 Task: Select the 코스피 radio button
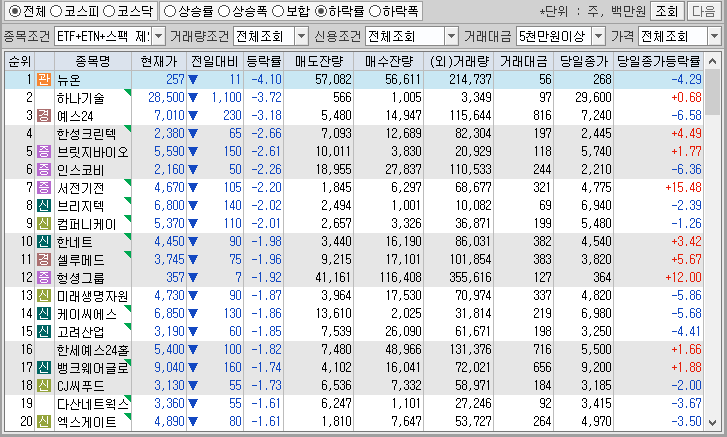pyautogui.click(x=57, y=11)
